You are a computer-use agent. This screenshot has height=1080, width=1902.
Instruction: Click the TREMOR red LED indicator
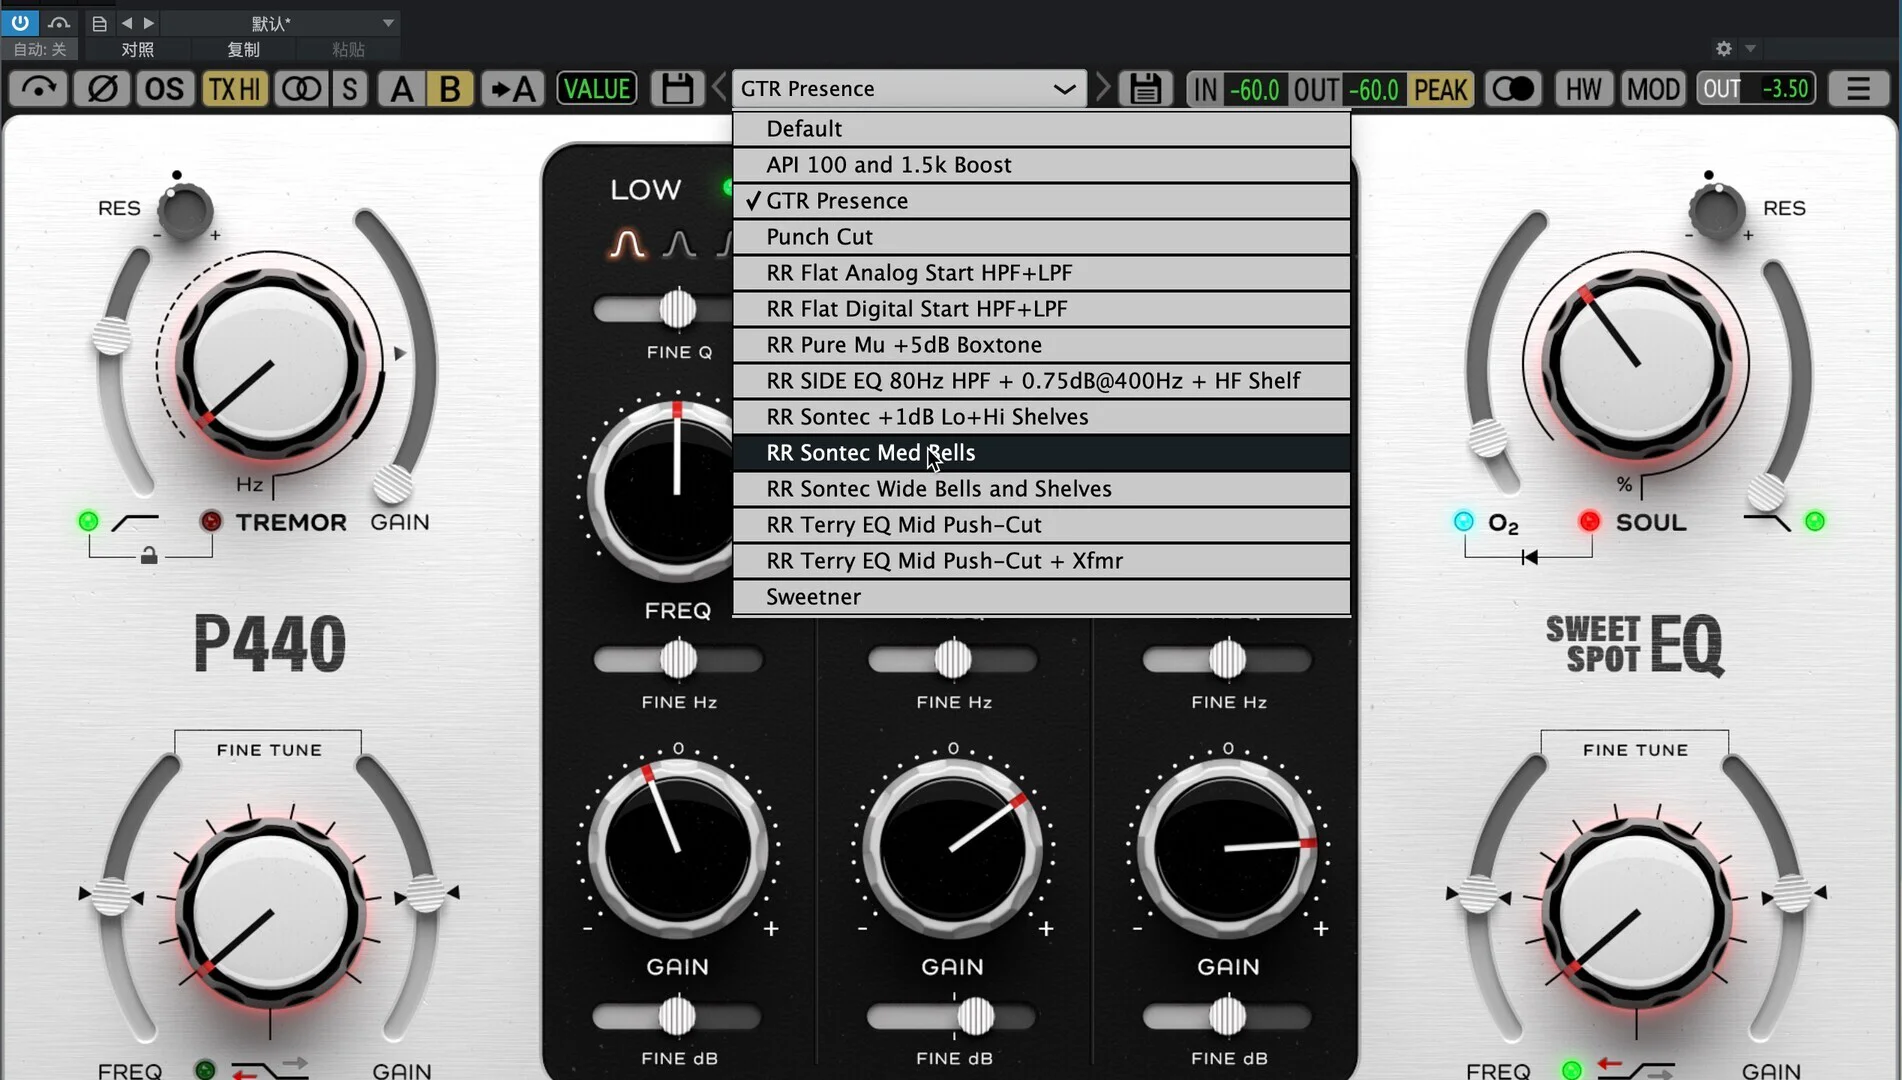pos(210,521)
